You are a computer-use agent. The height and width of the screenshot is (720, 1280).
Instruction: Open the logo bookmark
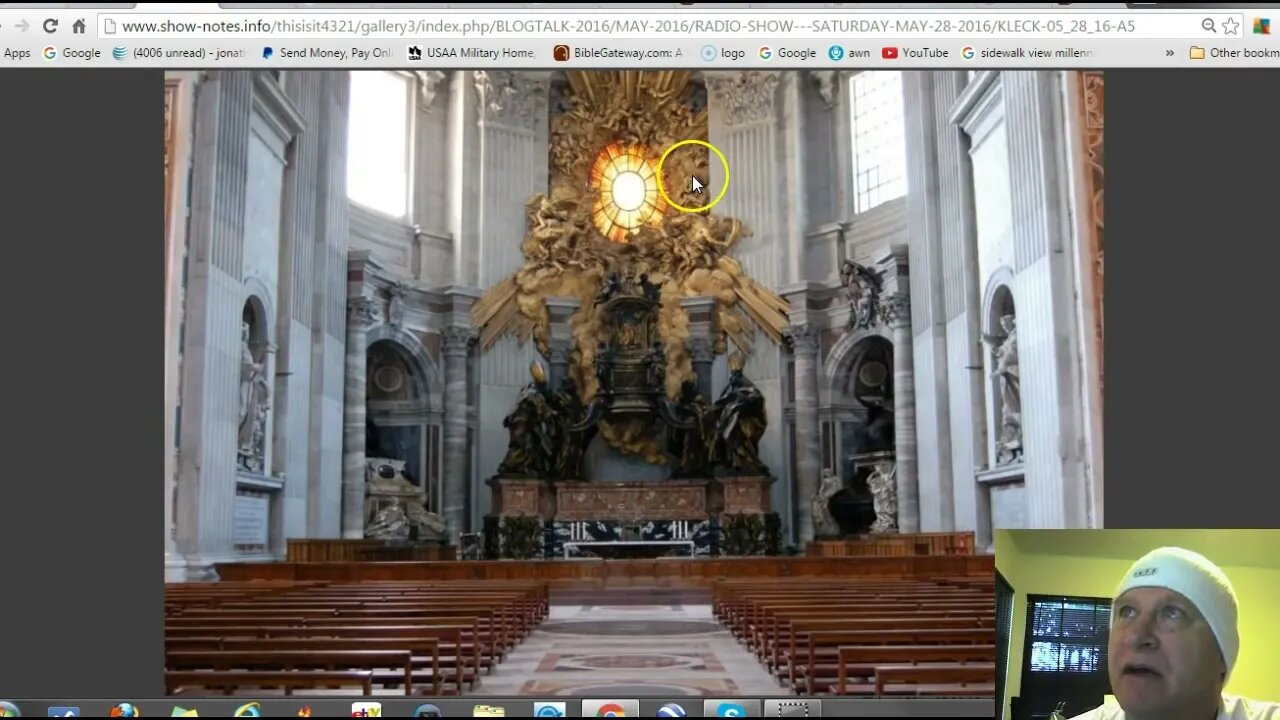coord(723,53)
